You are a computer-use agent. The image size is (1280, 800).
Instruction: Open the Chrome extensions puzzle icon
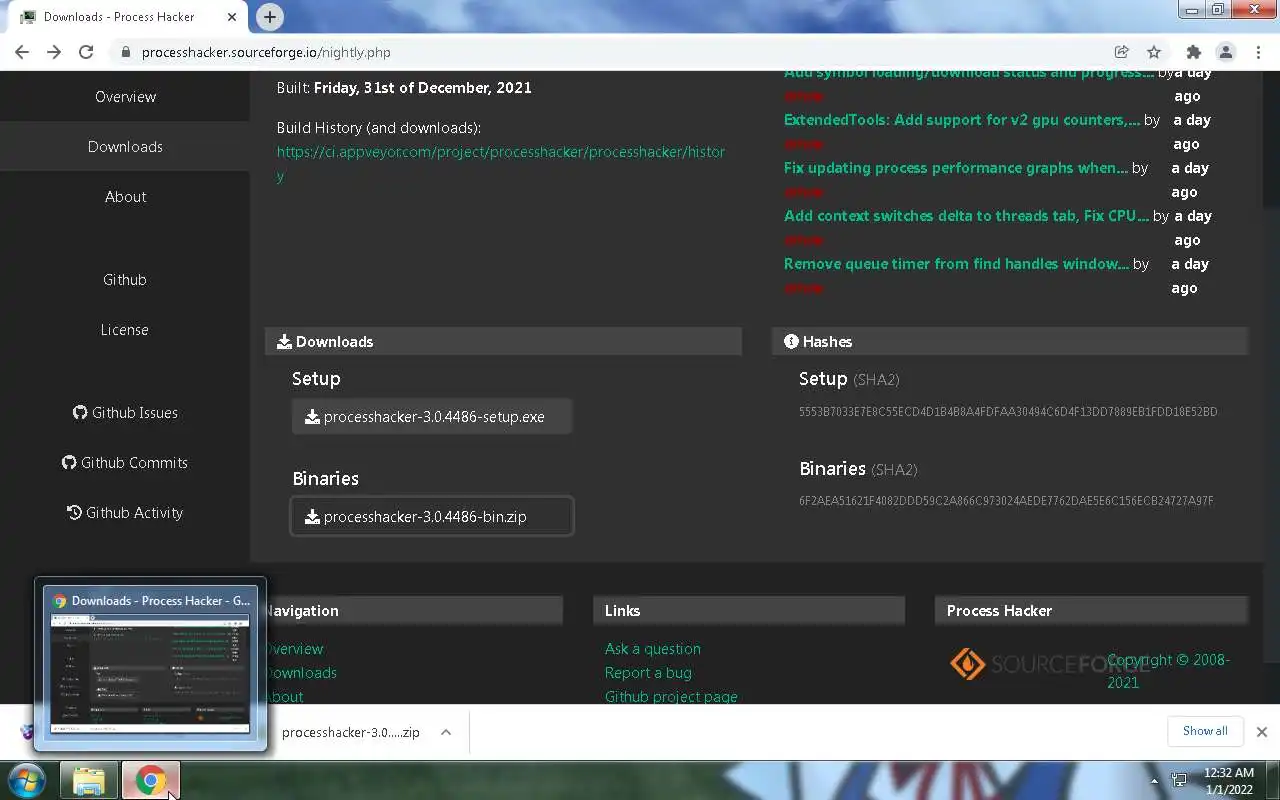(x=1193, y=52)
